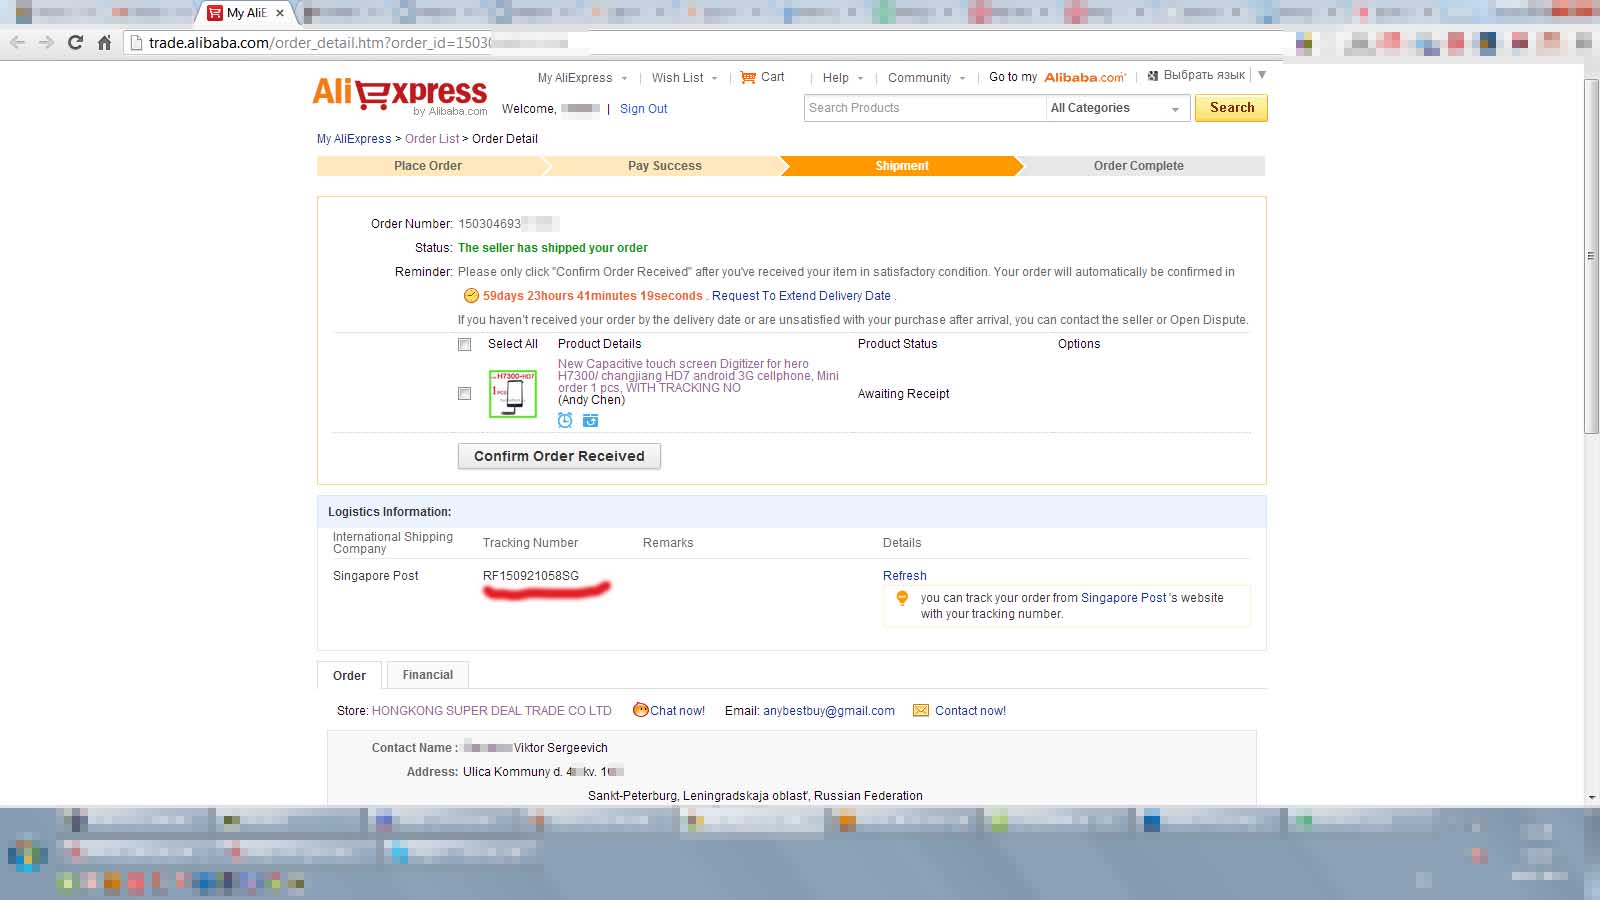The height and width of the screenshot is (900, 1600).
Task: Click the AliExpress logo
Action: pos(400,95)
